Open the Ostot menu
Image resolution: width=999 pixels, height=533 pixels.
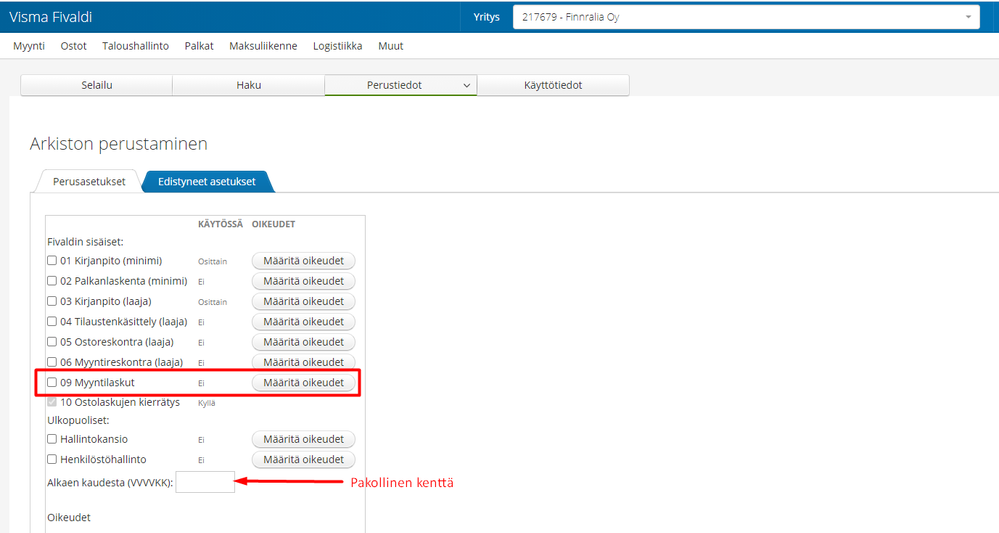[x=73, y=46]
